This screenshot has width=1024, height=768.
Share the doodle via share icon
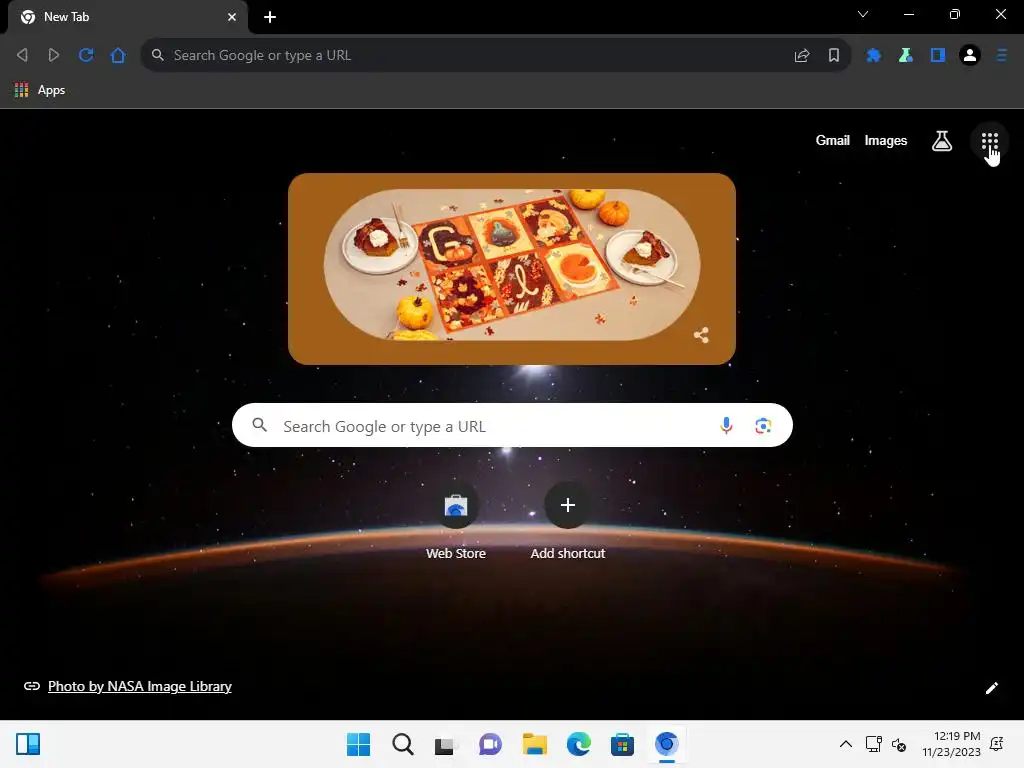click(x=701, y=335)
